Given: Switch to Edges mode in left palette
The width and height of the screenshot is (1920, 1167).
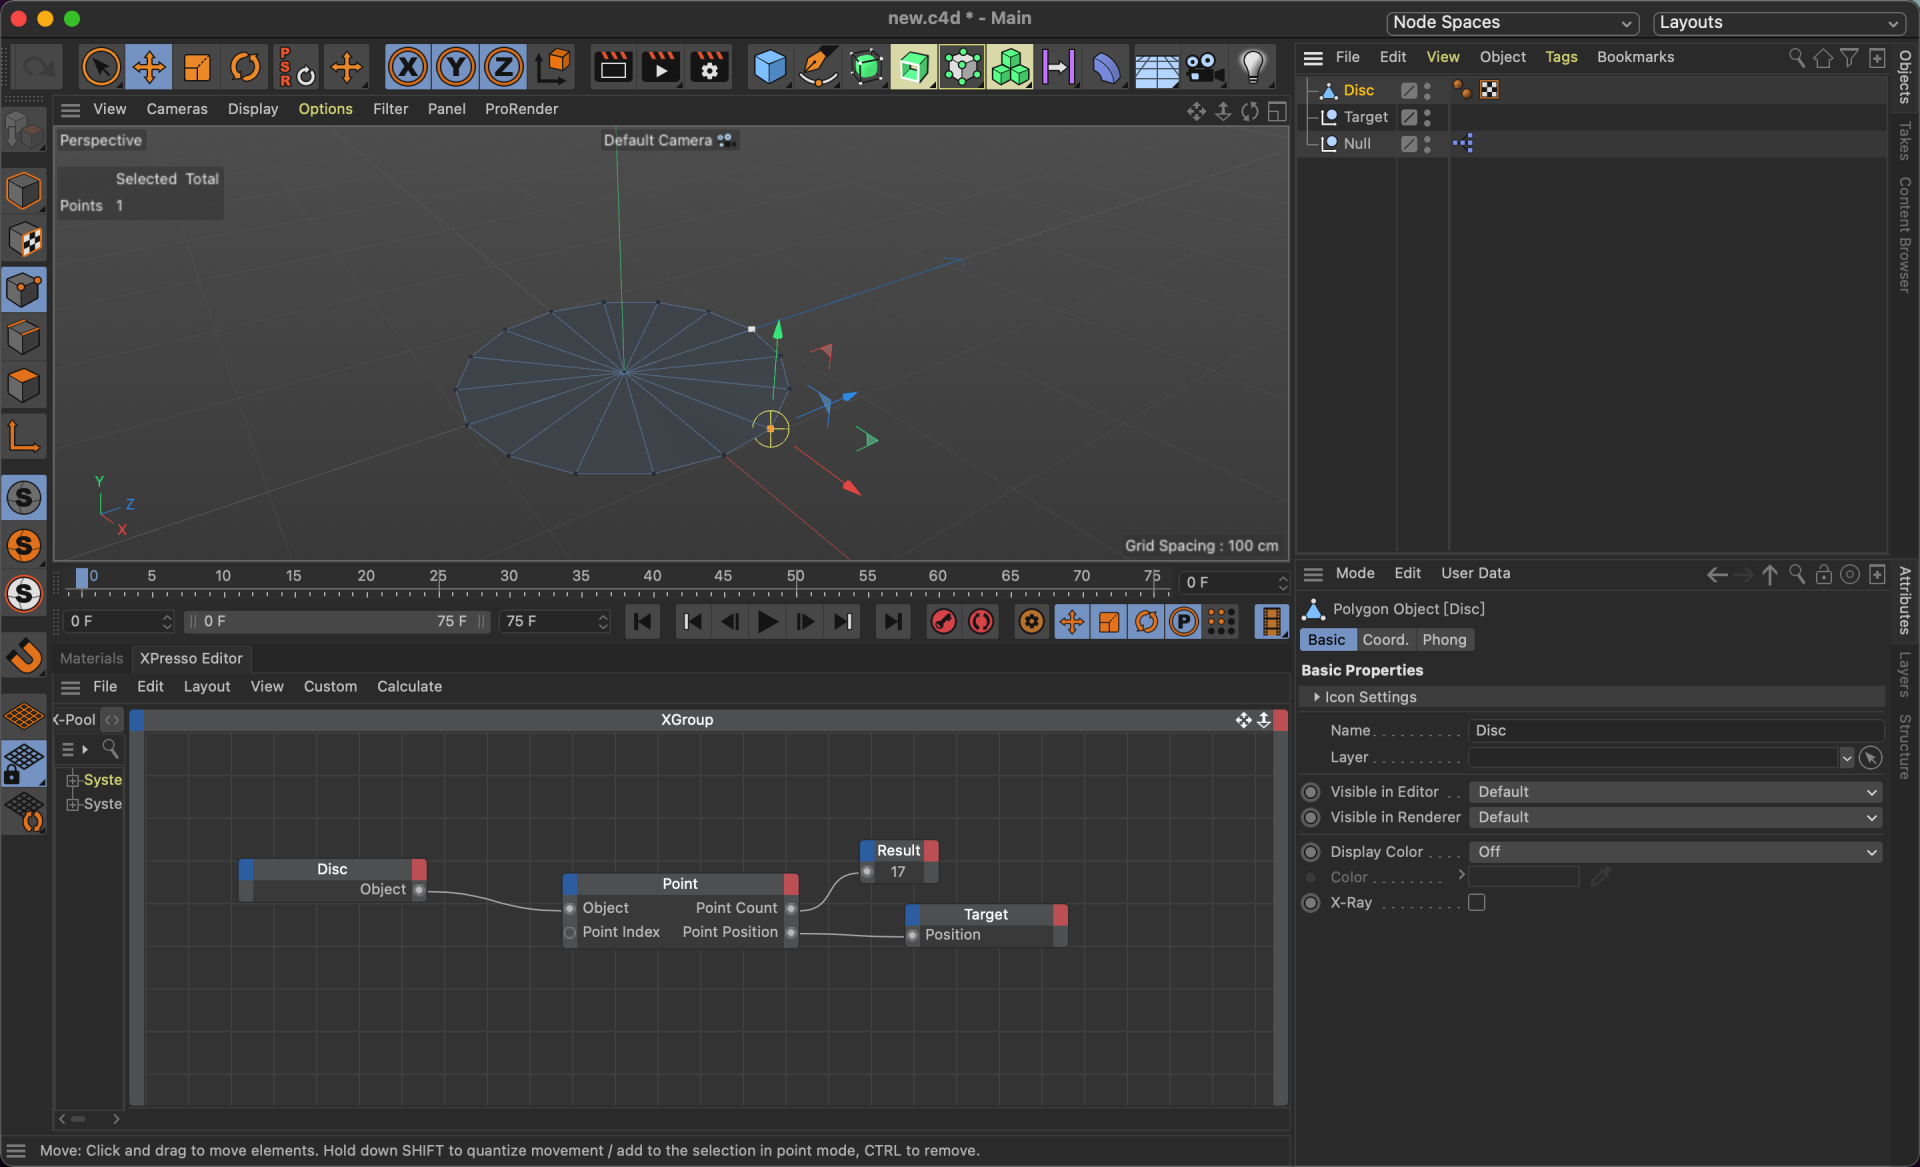Looking at the screenshot, I should tap(24, 338).
